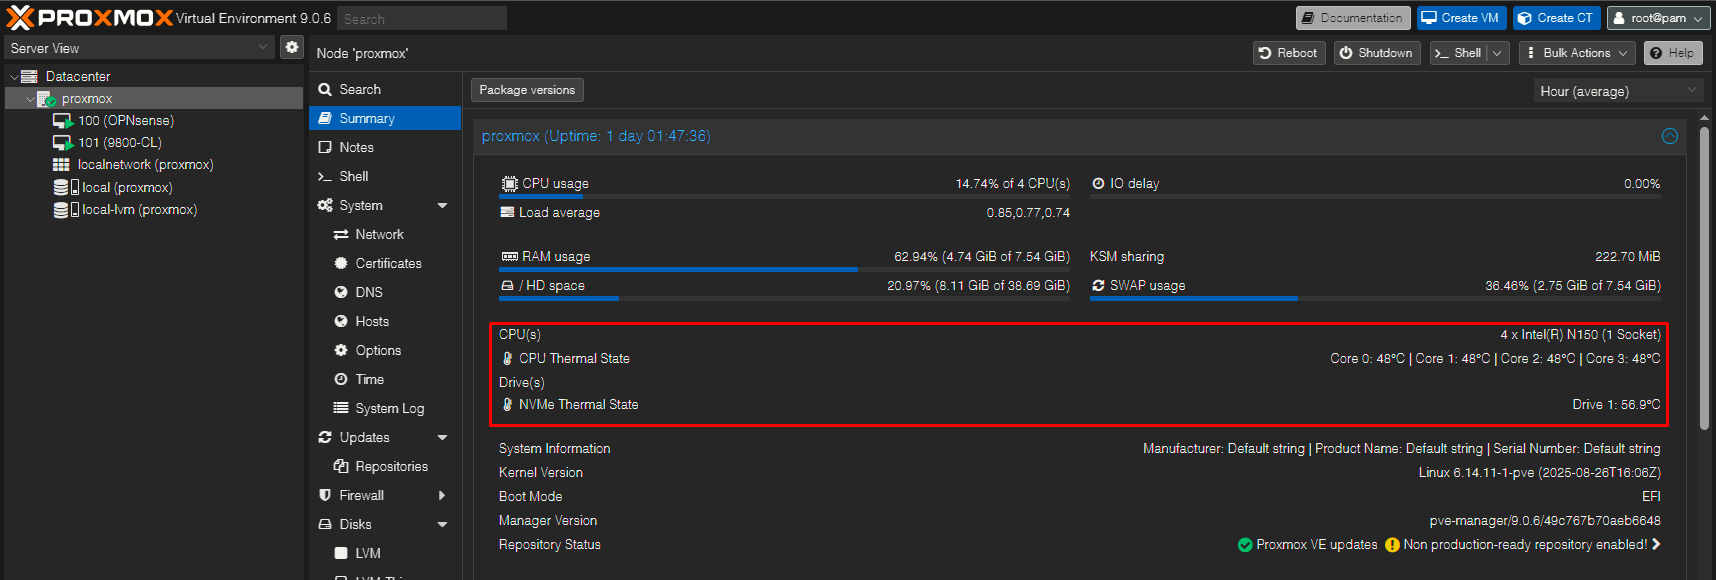Click the global Search field
The image size is (1716, 580).
tap(421, 18)
